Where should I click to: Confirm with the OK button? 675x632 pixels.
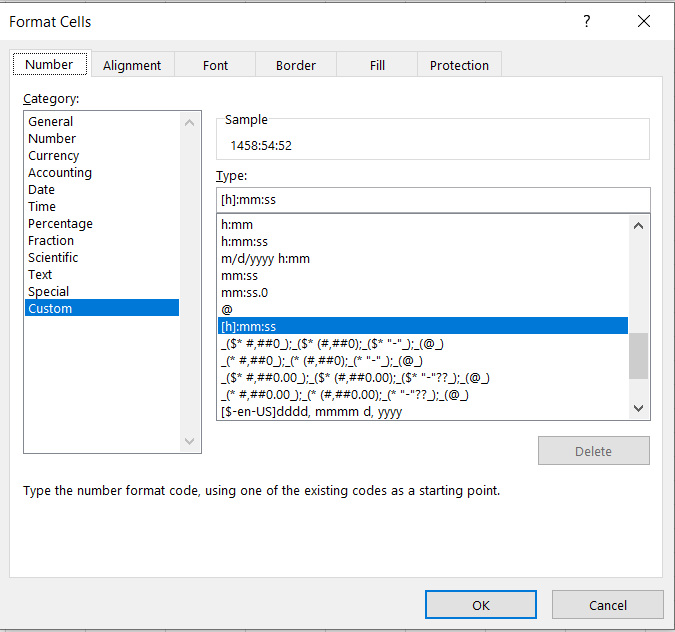coord(480,605)
